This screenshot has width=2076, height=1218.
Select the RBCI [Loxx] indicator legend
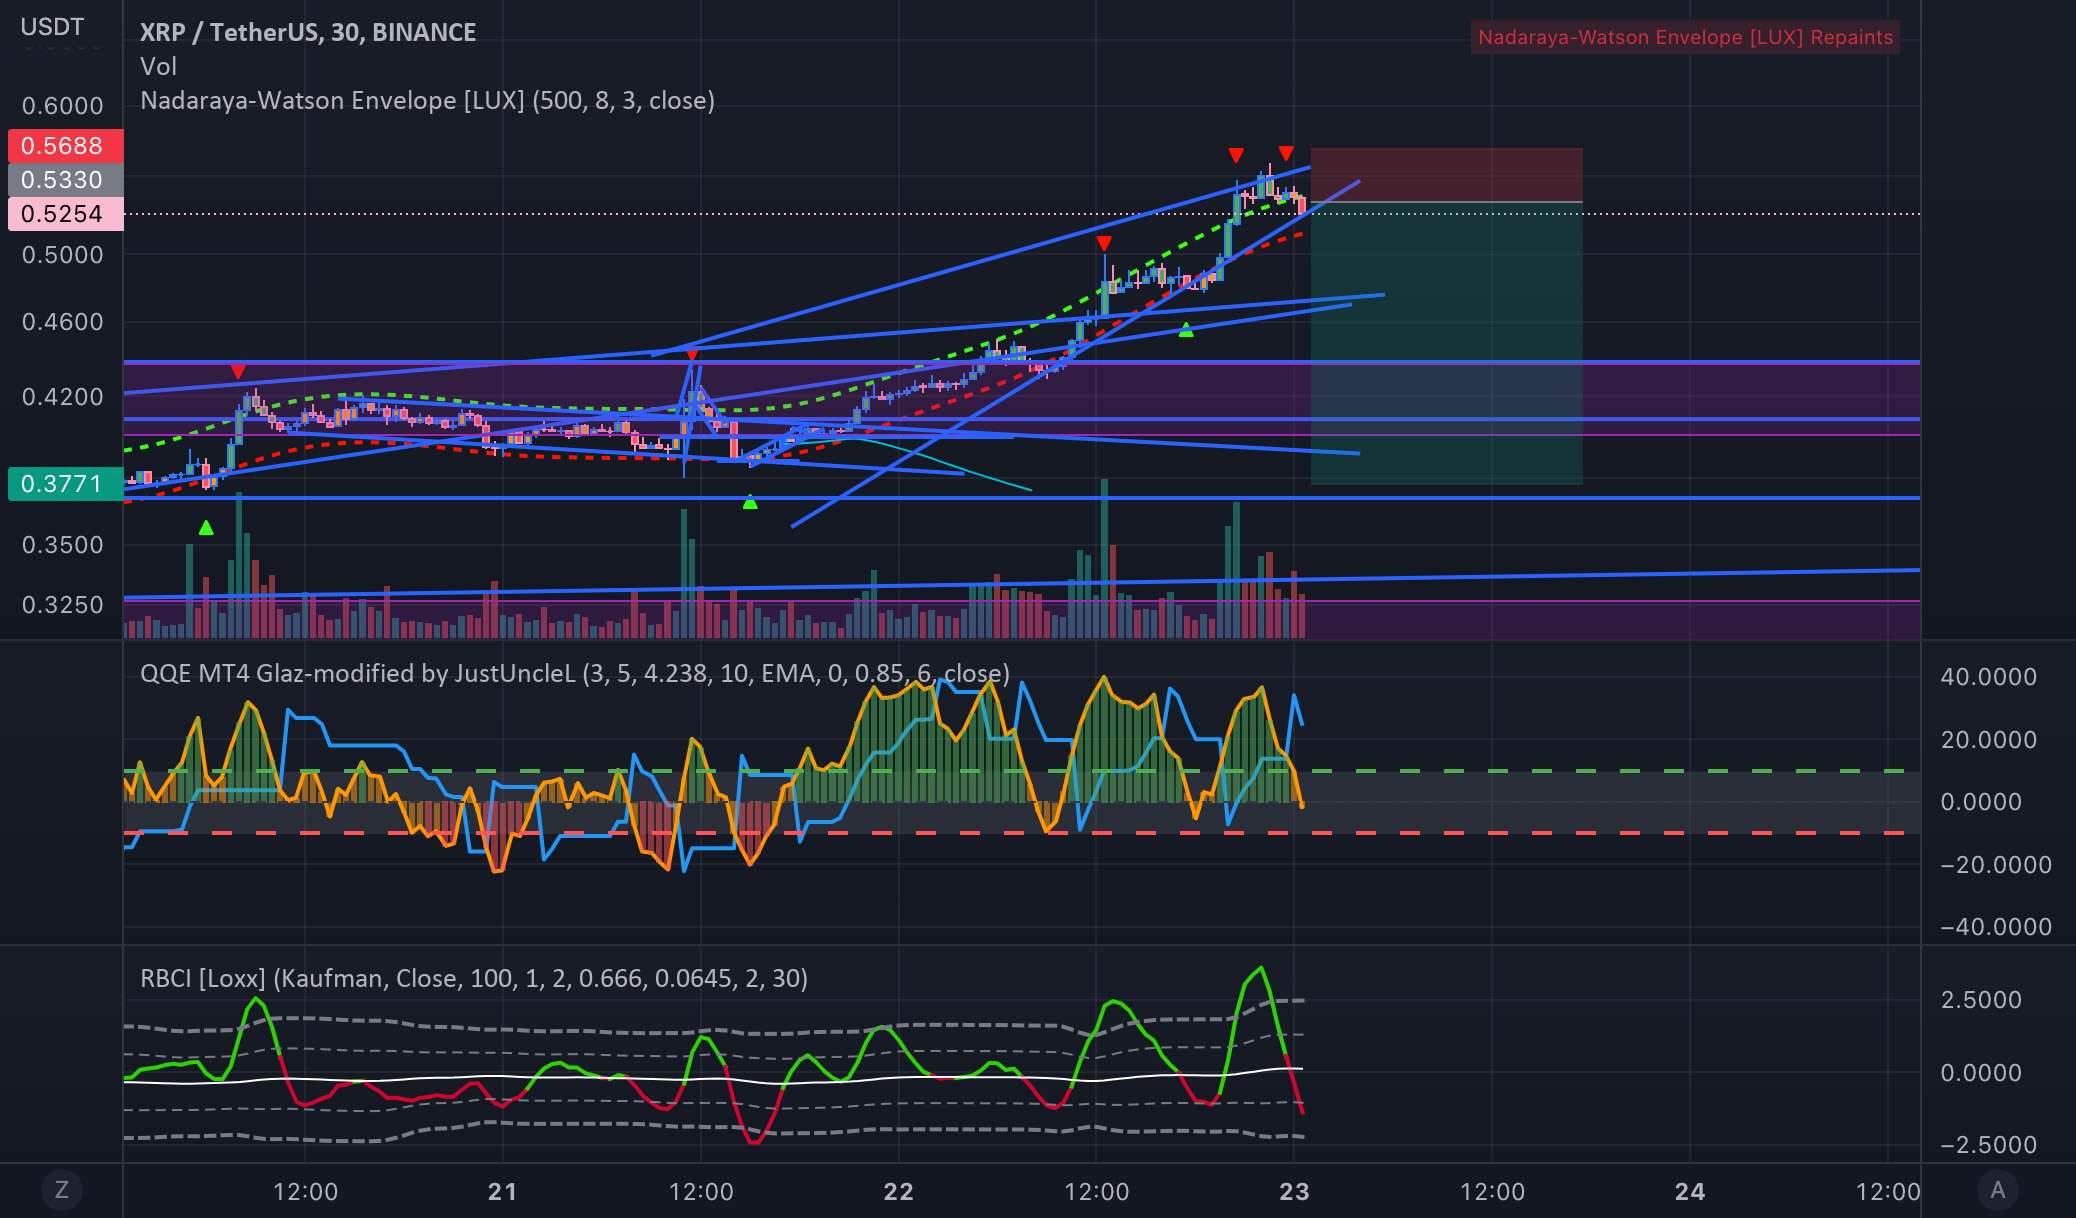tap(474, 978)
